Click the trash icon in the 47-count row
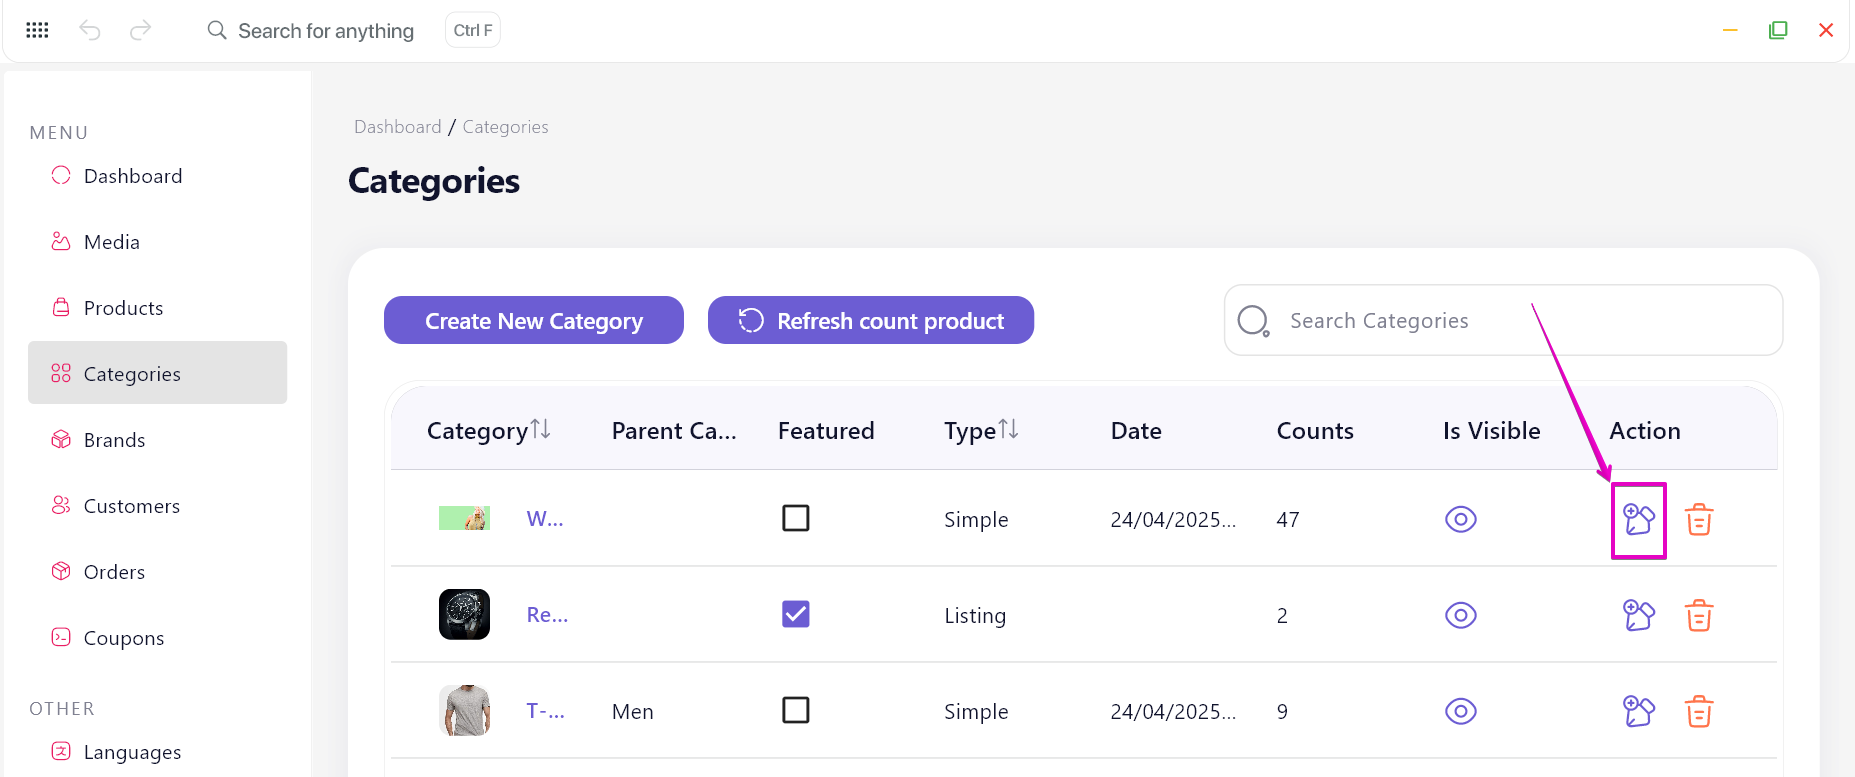Viewport: 1855px width, 777px height. 1699,519
